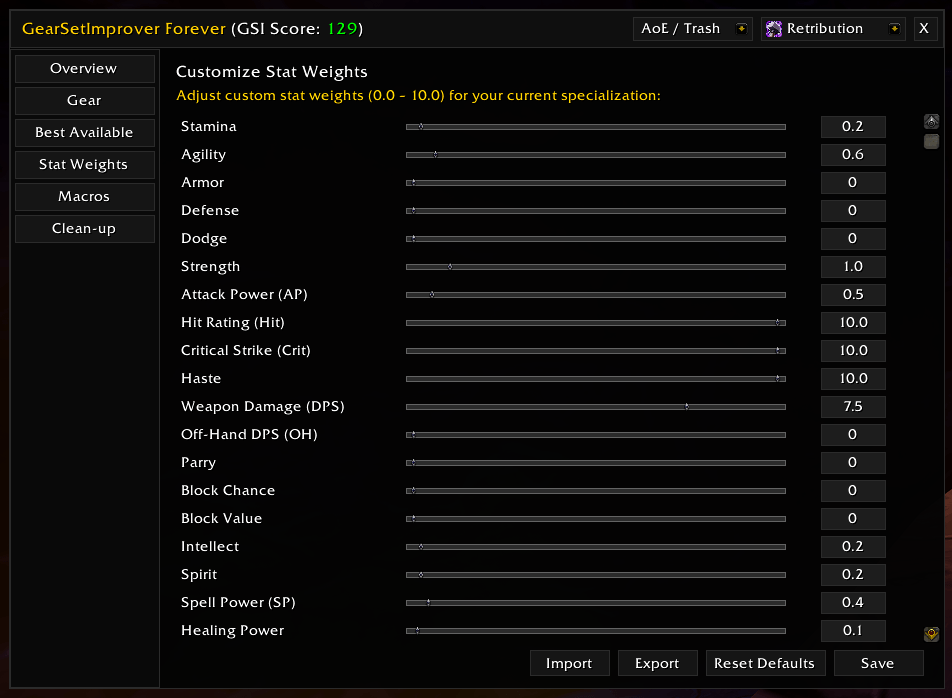Click the Off-Hand DPS value field
952x698 pixels.
853,435
